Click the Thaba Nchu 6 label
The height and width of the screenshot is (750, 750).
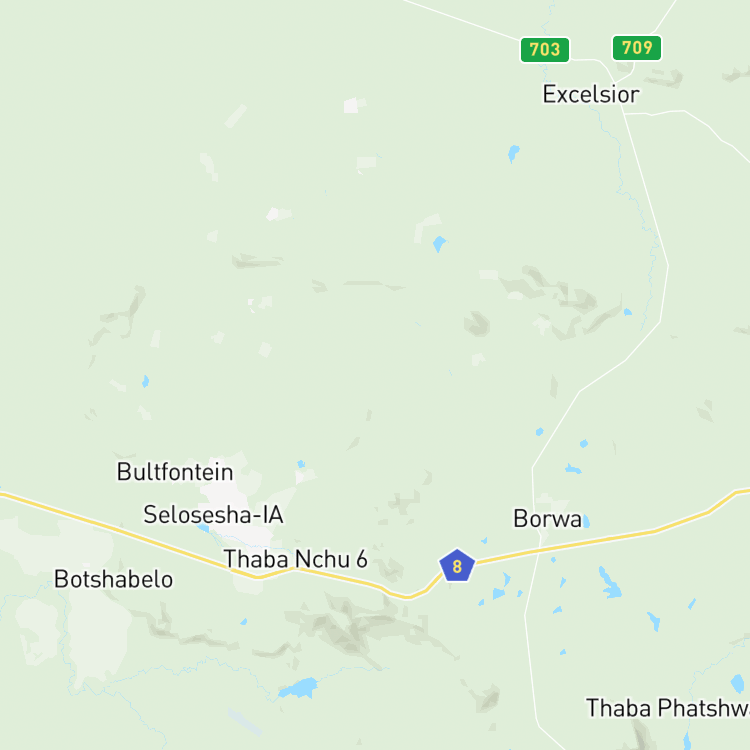point(296,559)
